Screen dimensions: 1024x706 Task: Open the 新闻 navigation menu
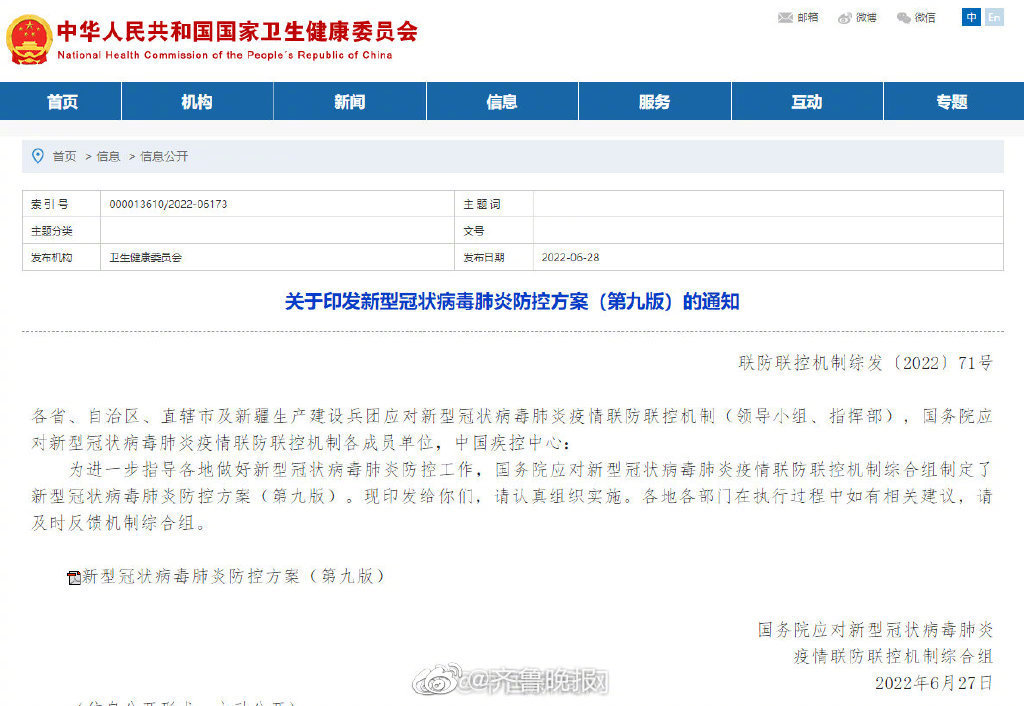[350, 101]
